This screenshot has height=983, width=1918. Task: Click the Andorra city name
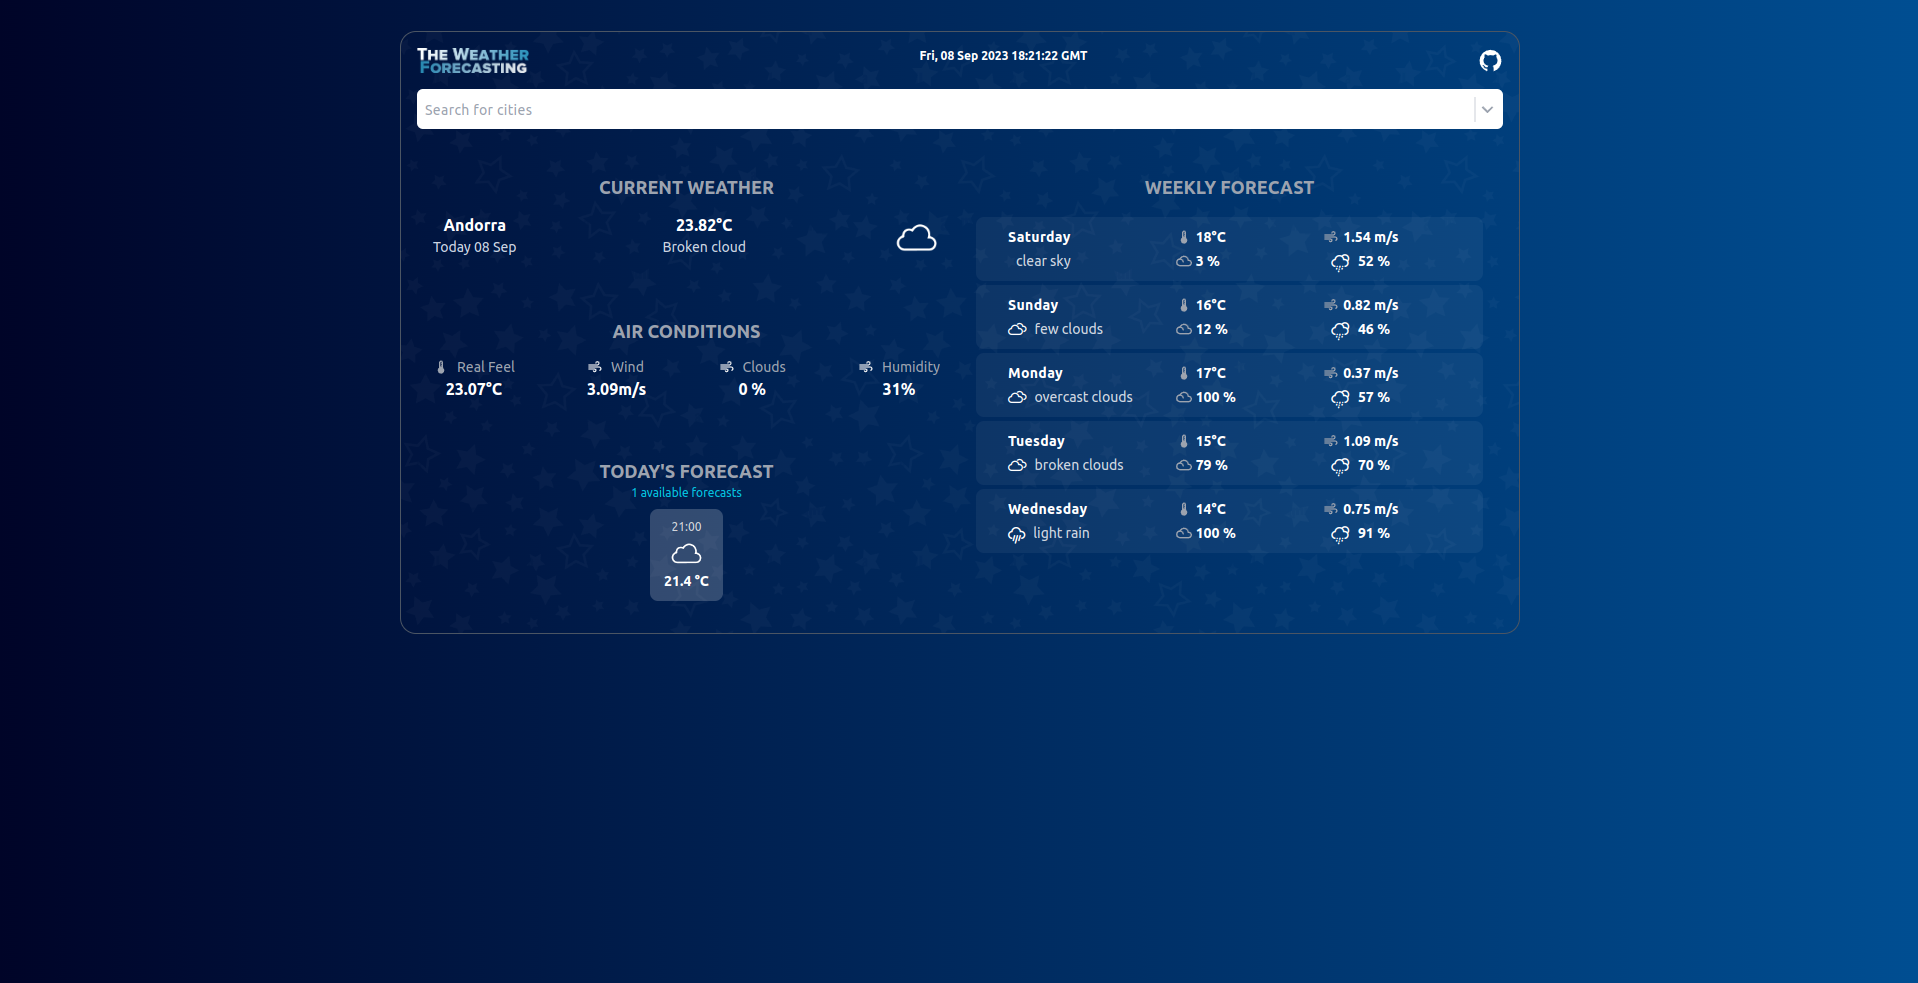tap(474, 225)
